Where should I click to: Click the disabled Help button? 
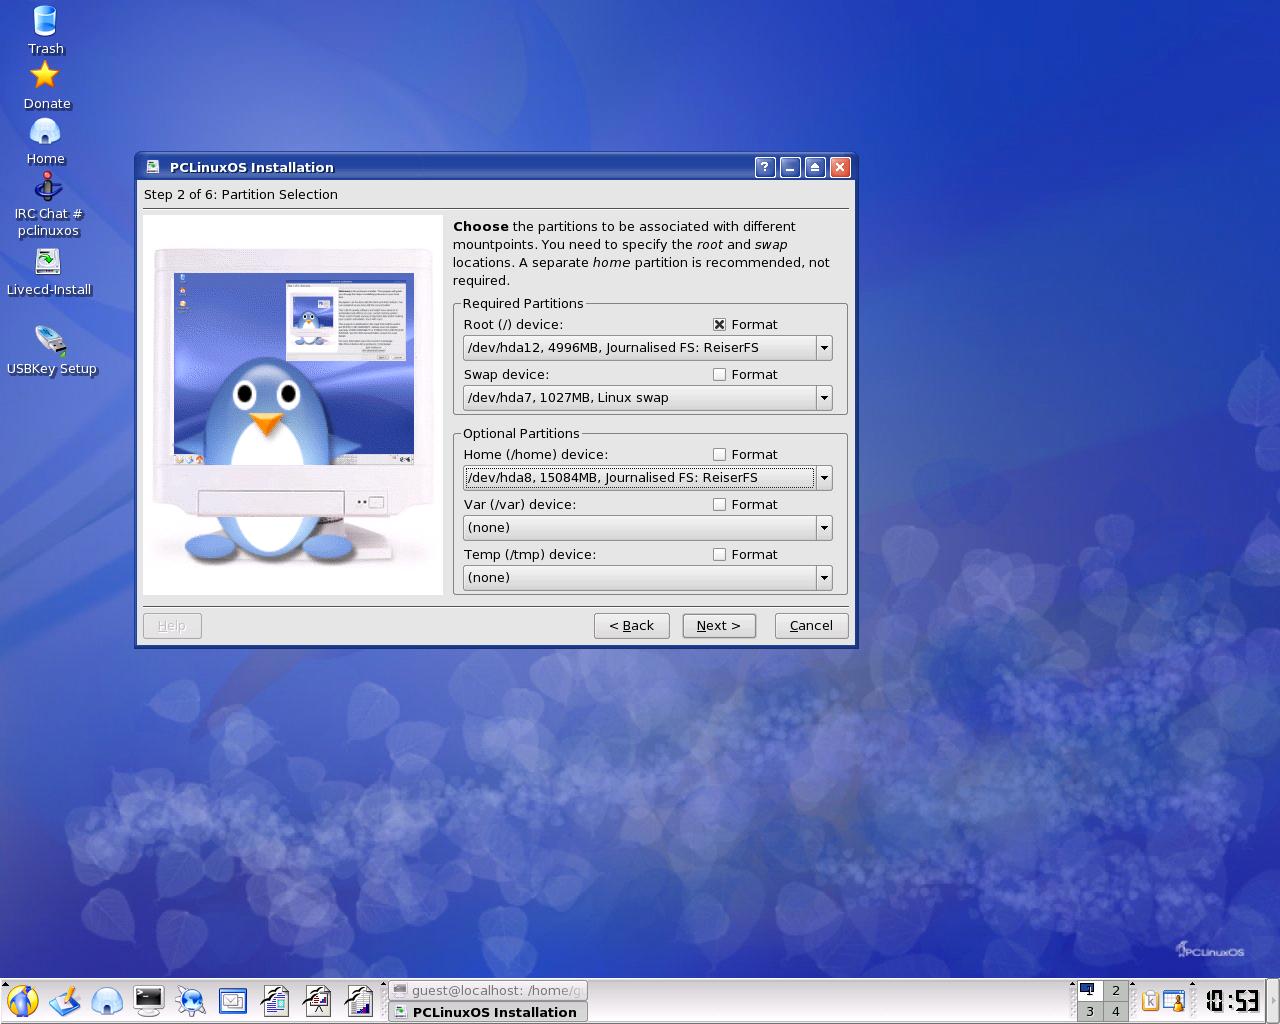172,626
